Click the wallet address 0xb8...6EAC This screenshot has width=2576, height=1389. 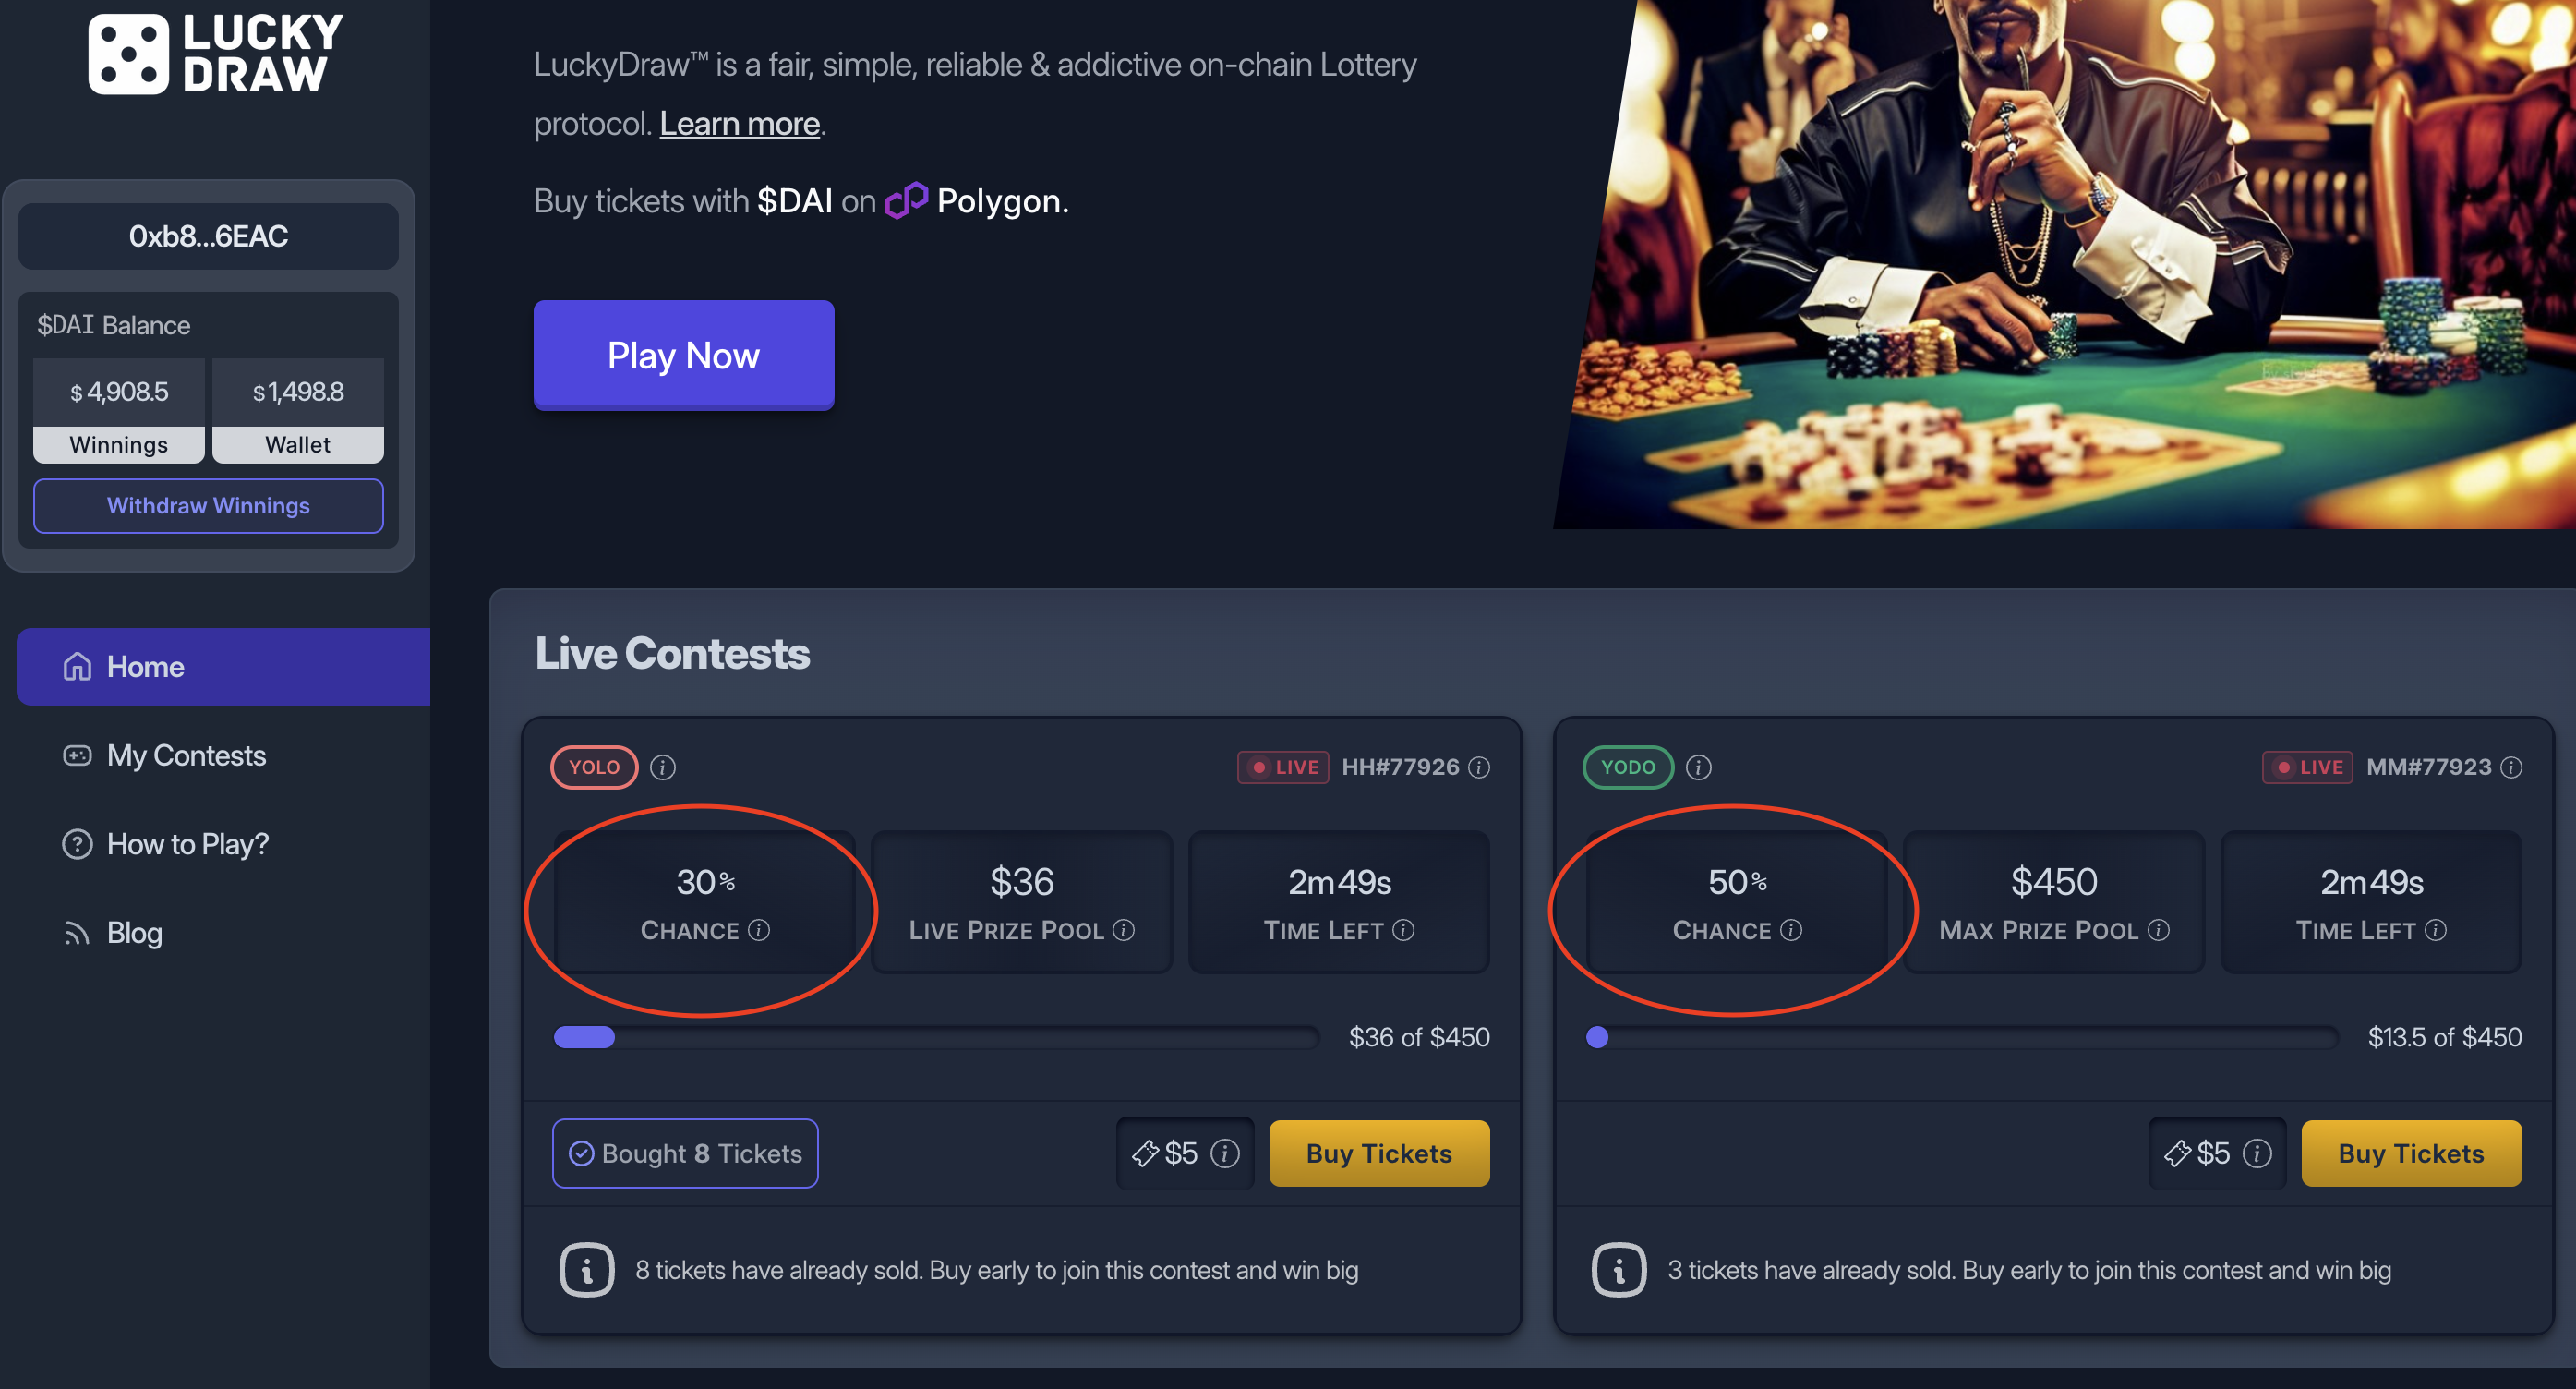pyautogui.click(x=208, y=236)
